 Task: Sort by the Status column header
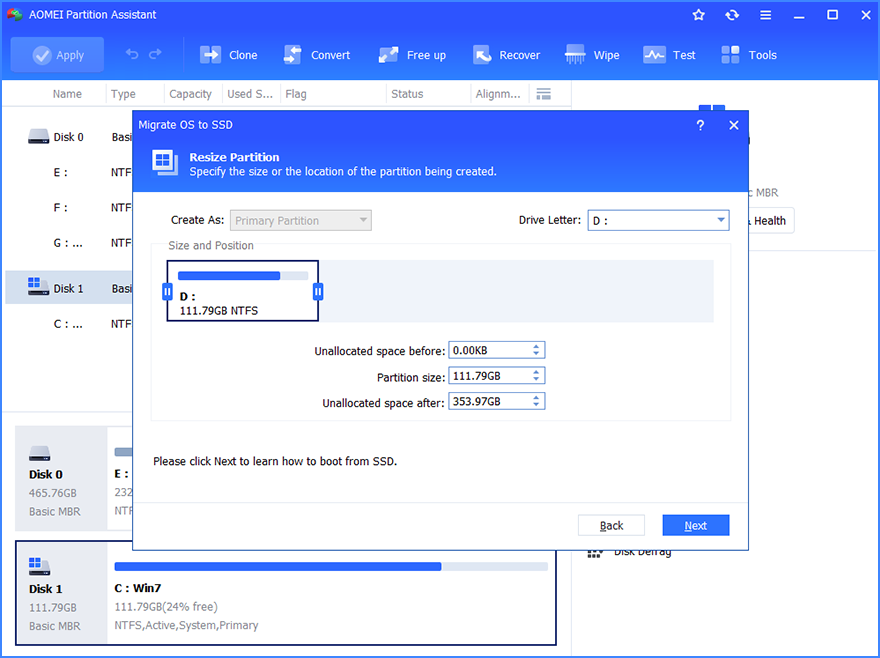[407, 94]
